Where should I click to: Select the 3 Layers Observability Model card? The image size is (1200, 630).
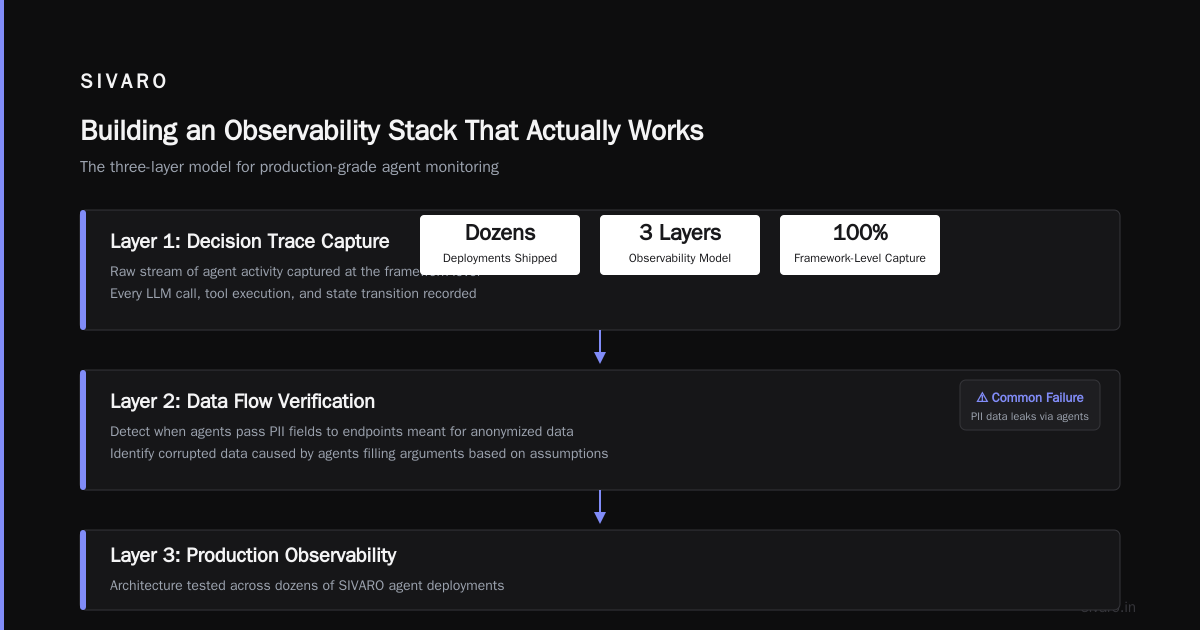[680, 245]
